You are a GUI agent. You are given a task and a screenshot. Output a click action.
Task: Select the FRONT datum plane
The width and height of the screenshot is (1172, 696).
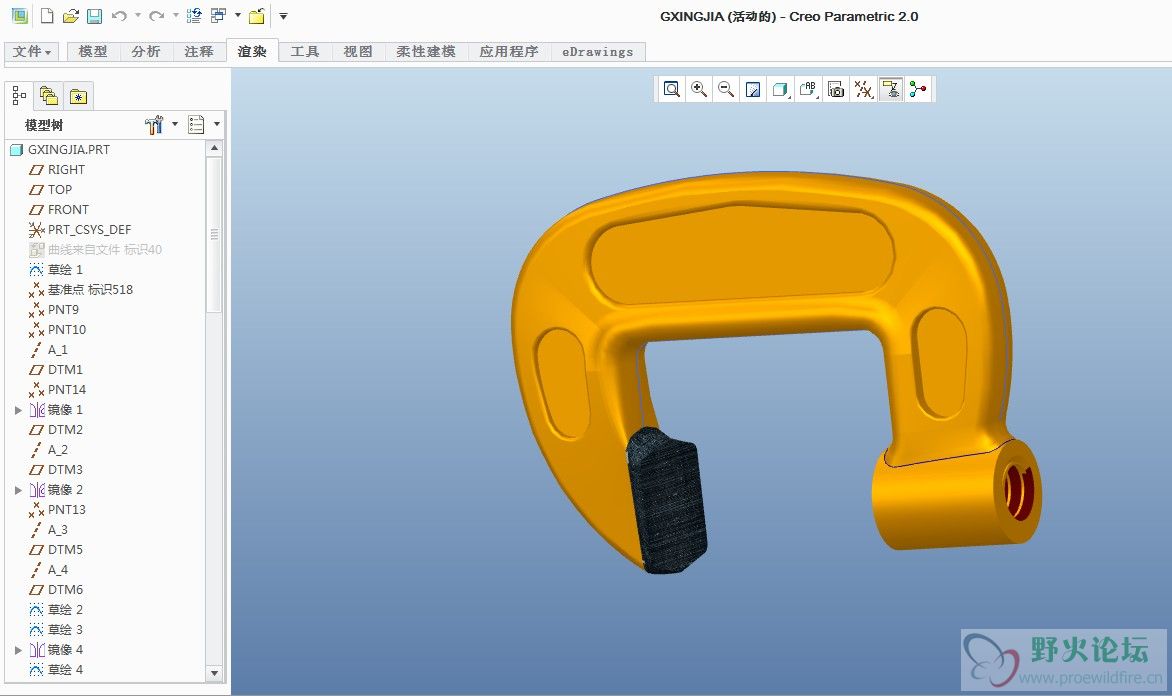tap(58, 209)
